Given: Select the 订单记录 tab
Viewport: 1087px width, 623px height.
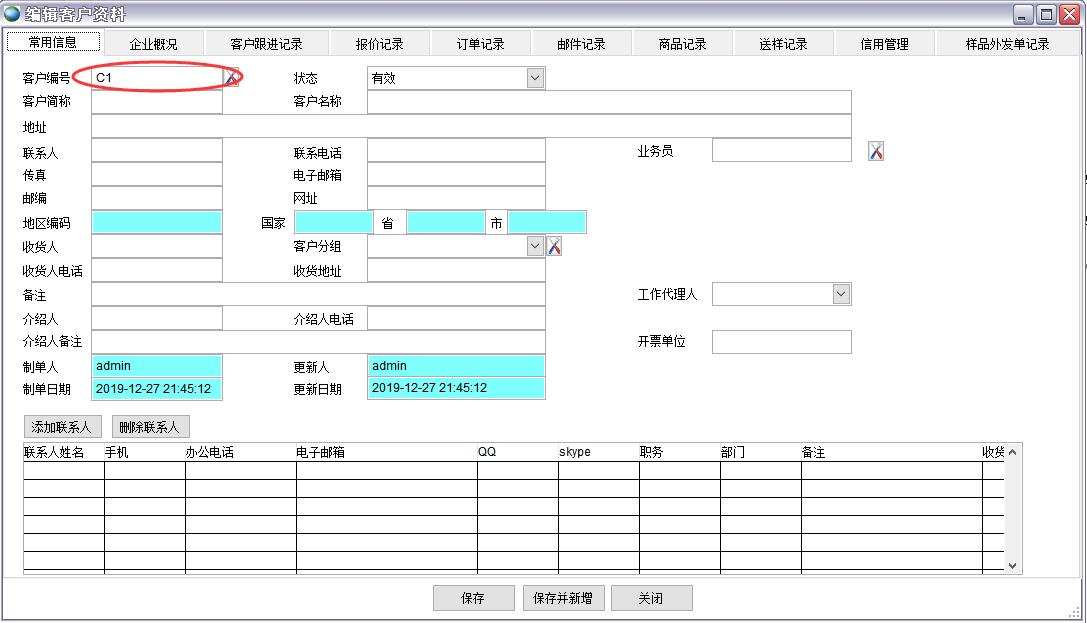Looking at the screenshot, I should 481,44.
